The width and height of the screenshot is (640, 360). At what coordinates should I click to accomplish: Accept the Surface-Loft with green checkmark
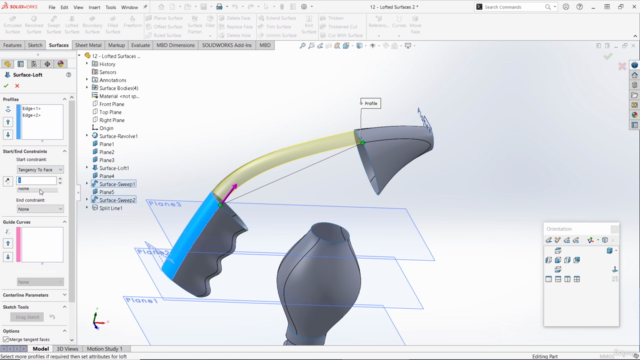tap(6, 86)
